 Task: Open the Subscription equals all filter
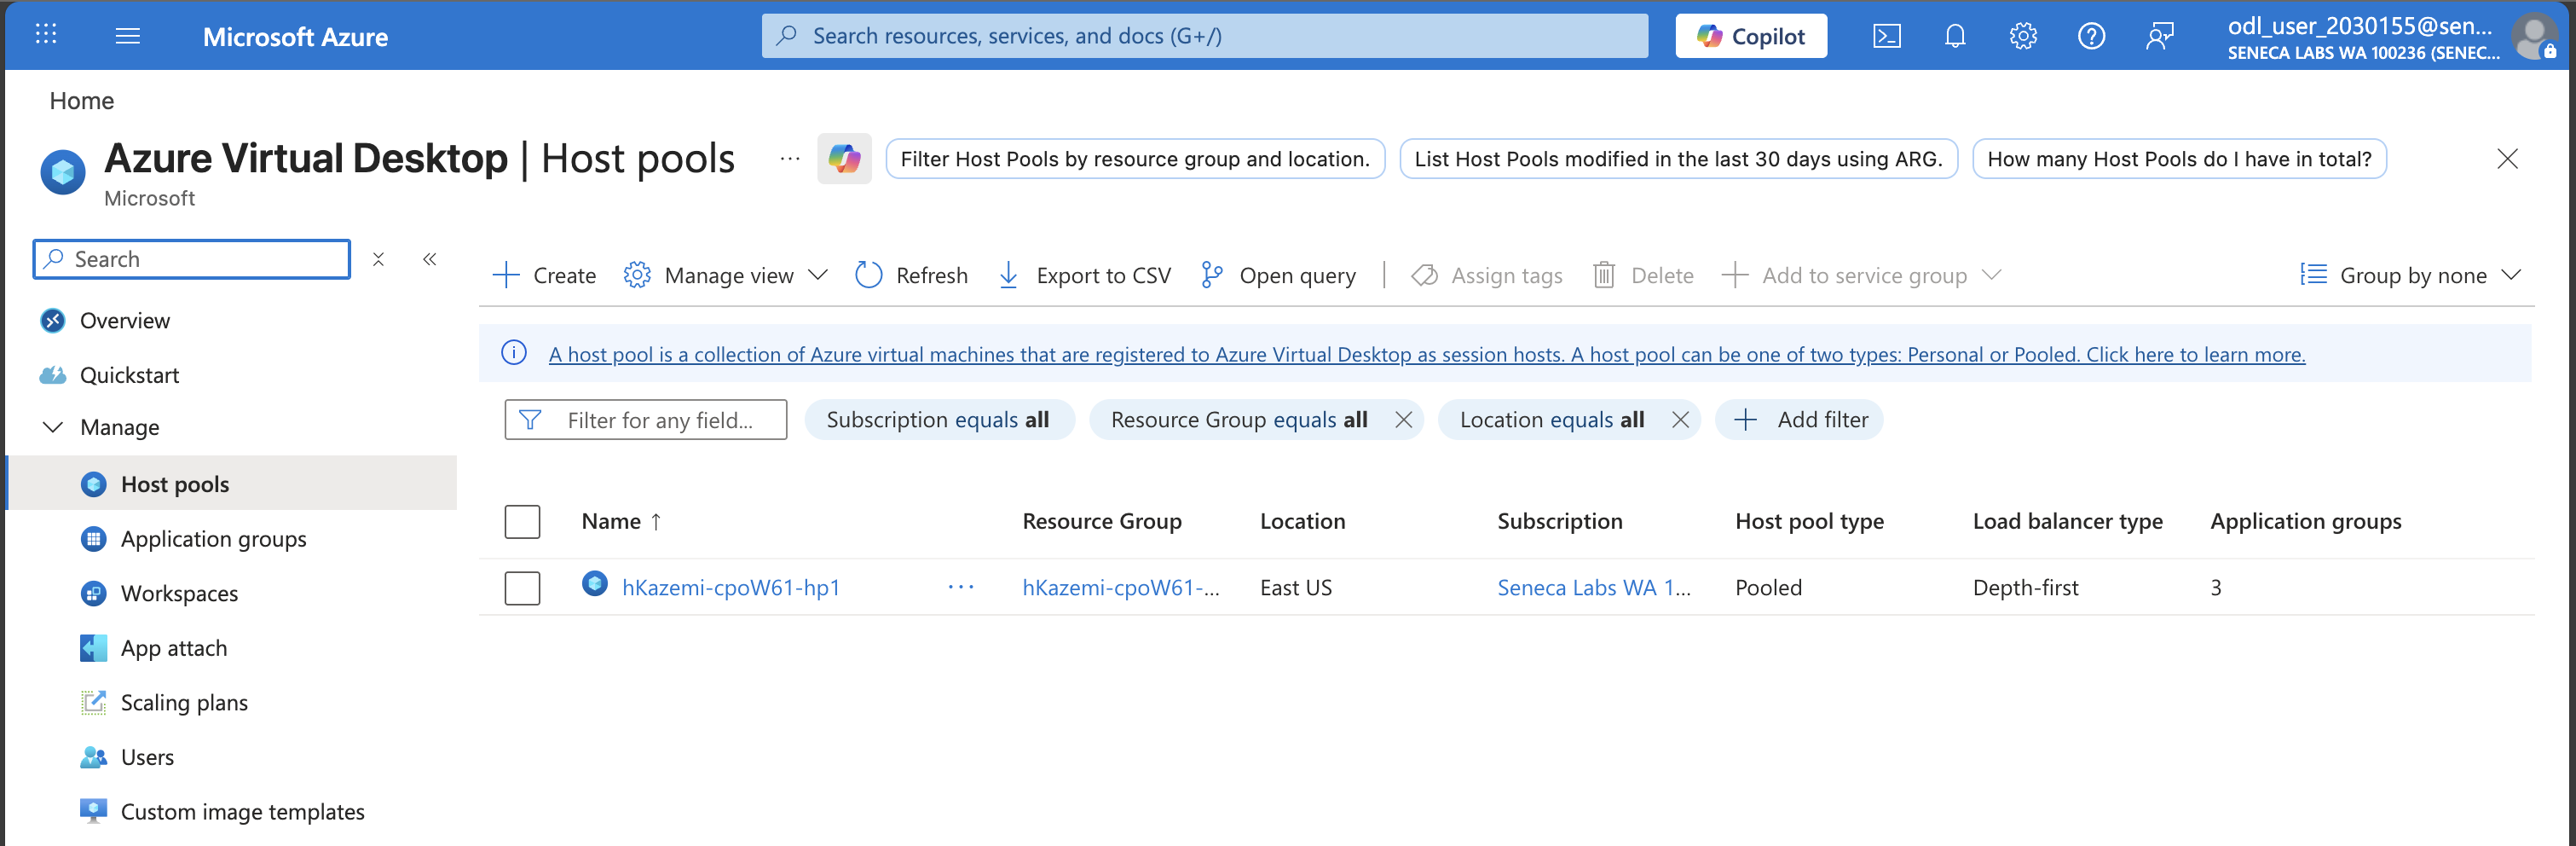pos(939,420)
